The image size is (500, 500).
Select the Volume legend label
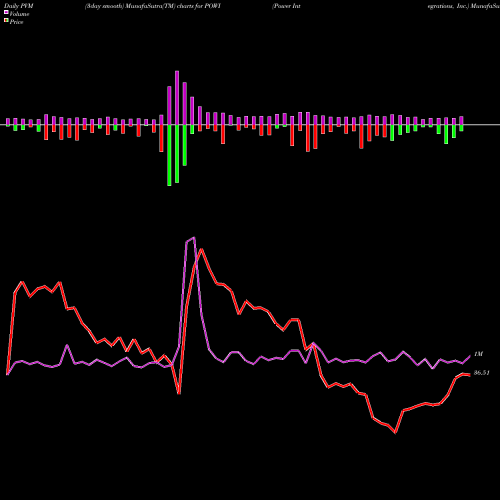click(19, 14)
